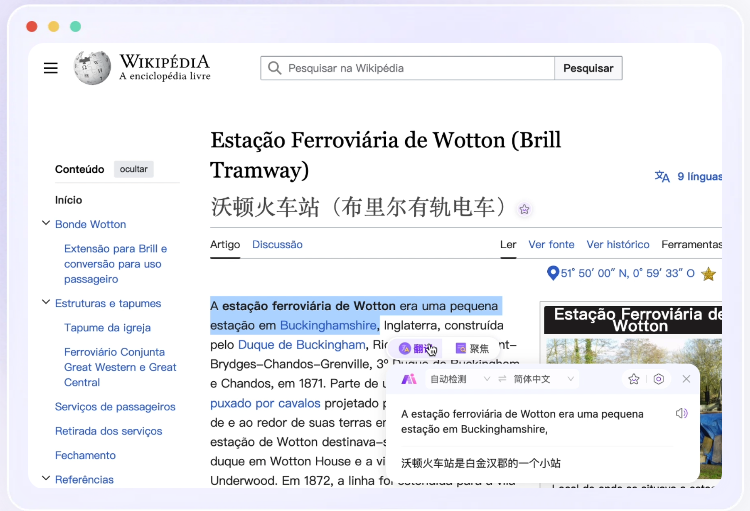The height and width of the screenshot is (511, 750).
Task: Open the Ver histórico tab
Action: [618, 244]
